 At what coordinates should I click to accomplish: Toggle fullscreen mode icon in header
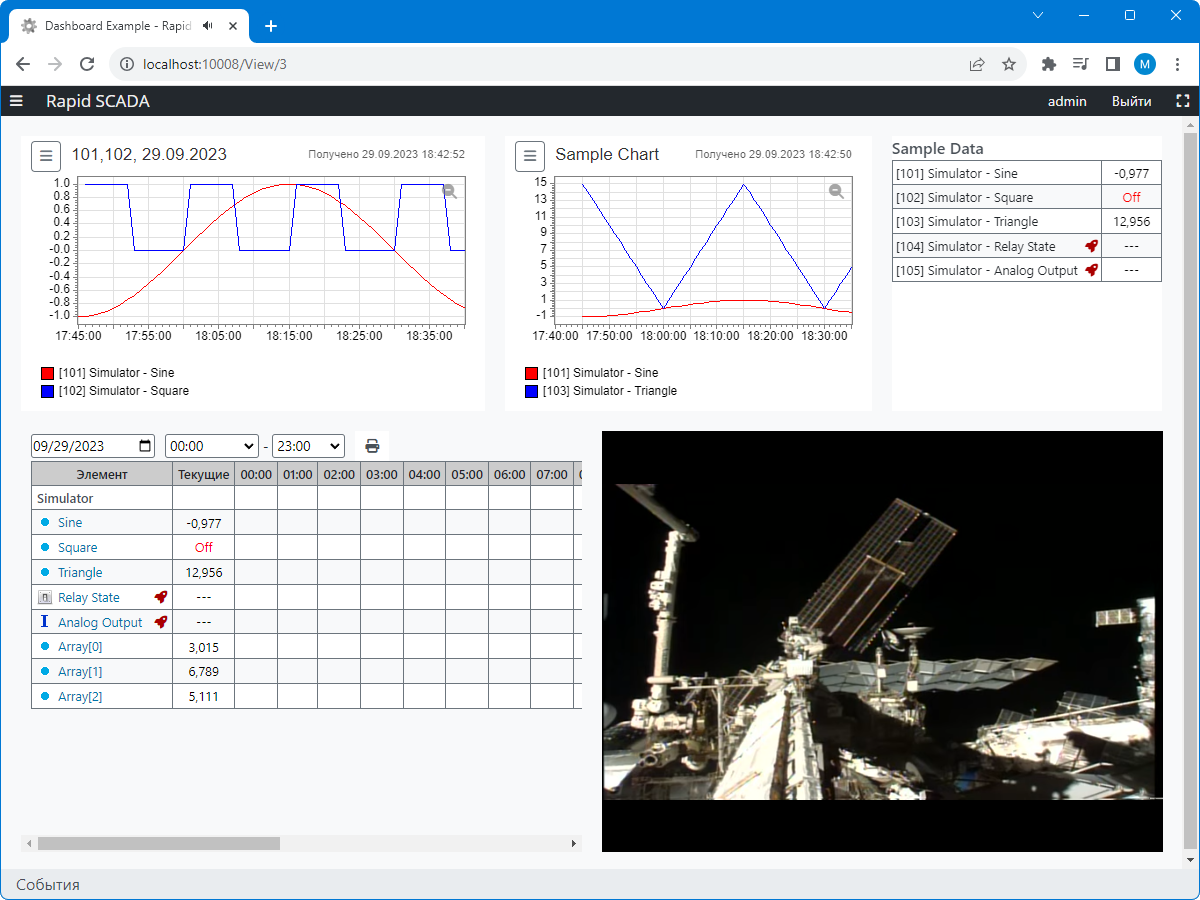(1183, 101)
